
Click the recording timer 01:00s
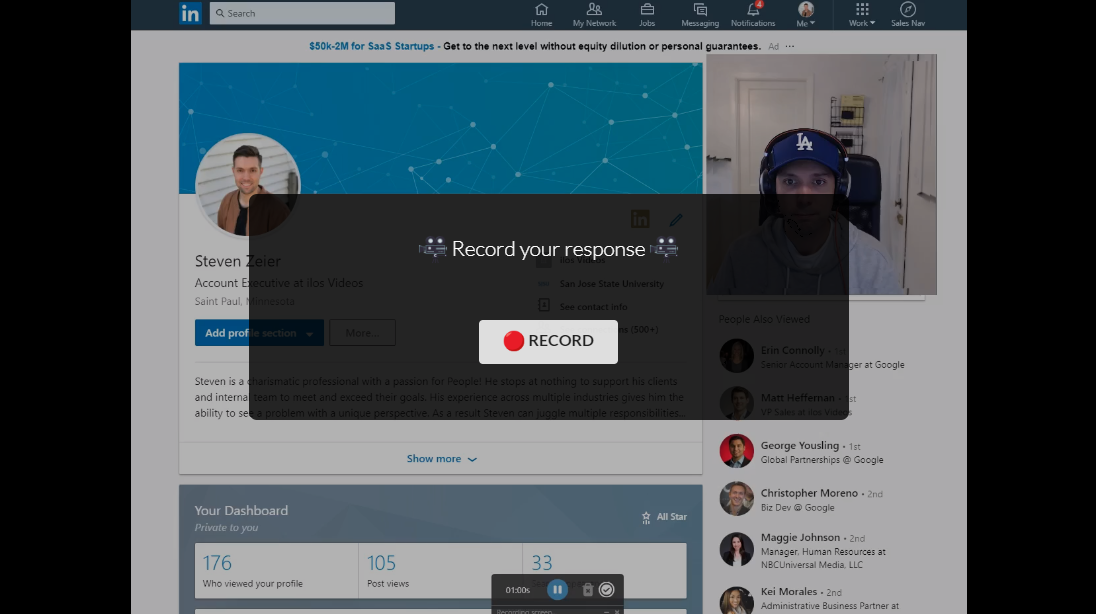tap(518, 590)
